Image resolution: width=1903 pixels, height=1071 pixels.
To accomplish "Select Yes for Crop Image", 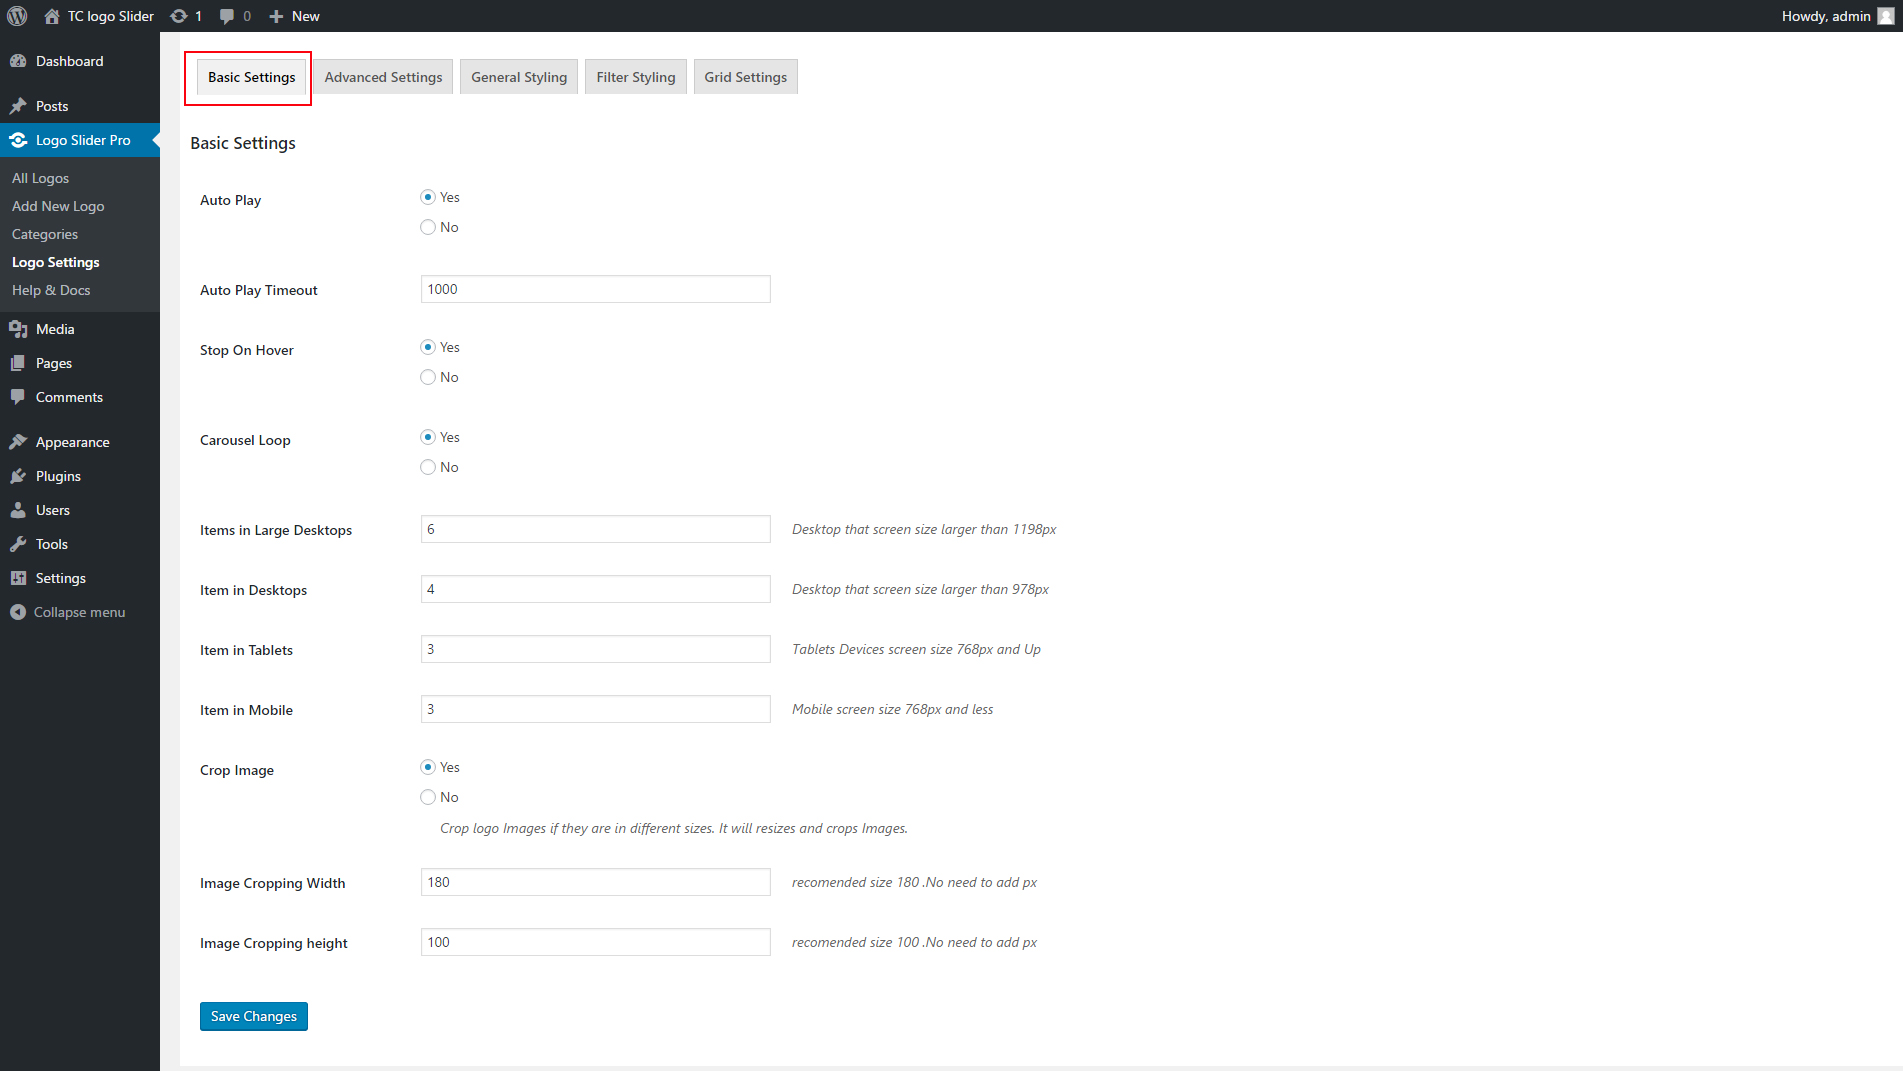I will (428, 767).
